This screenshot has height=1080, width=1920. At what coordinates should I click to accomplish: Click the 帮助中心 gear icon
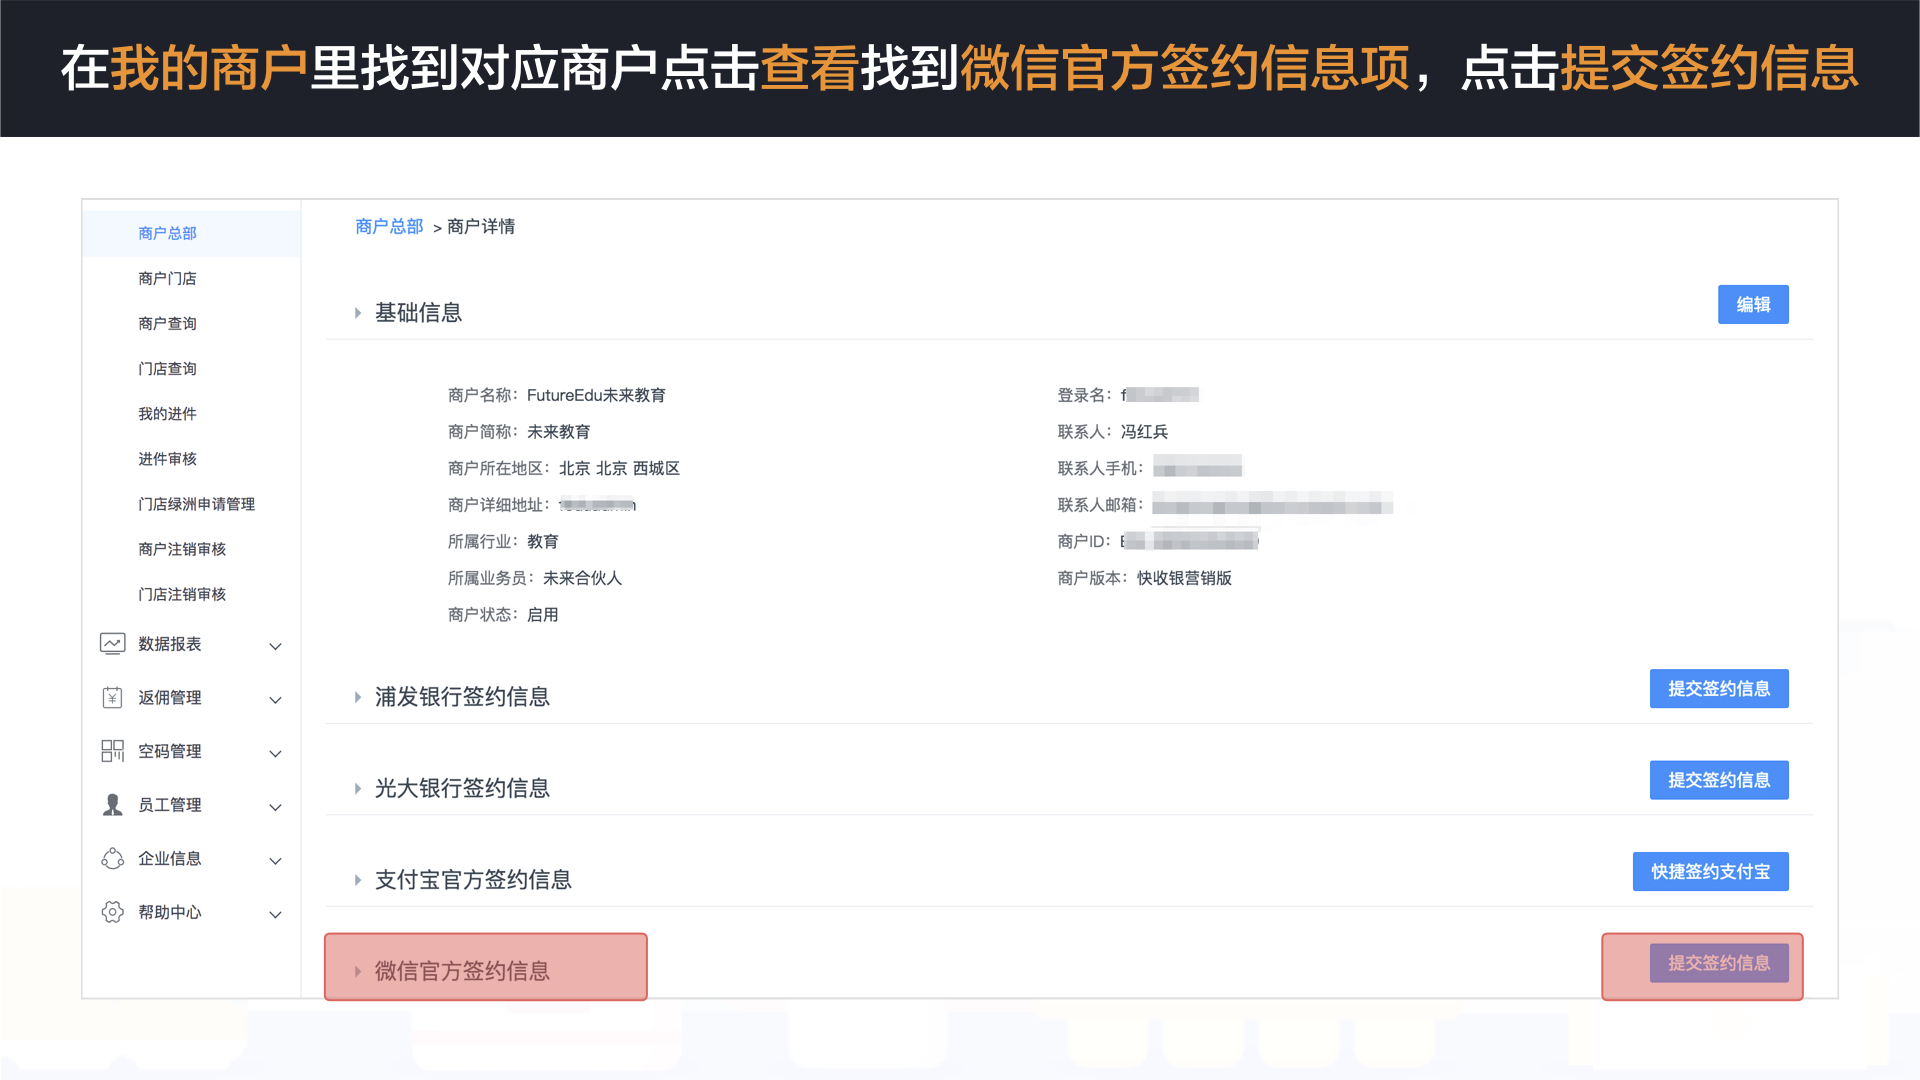[x=112, y=912]
